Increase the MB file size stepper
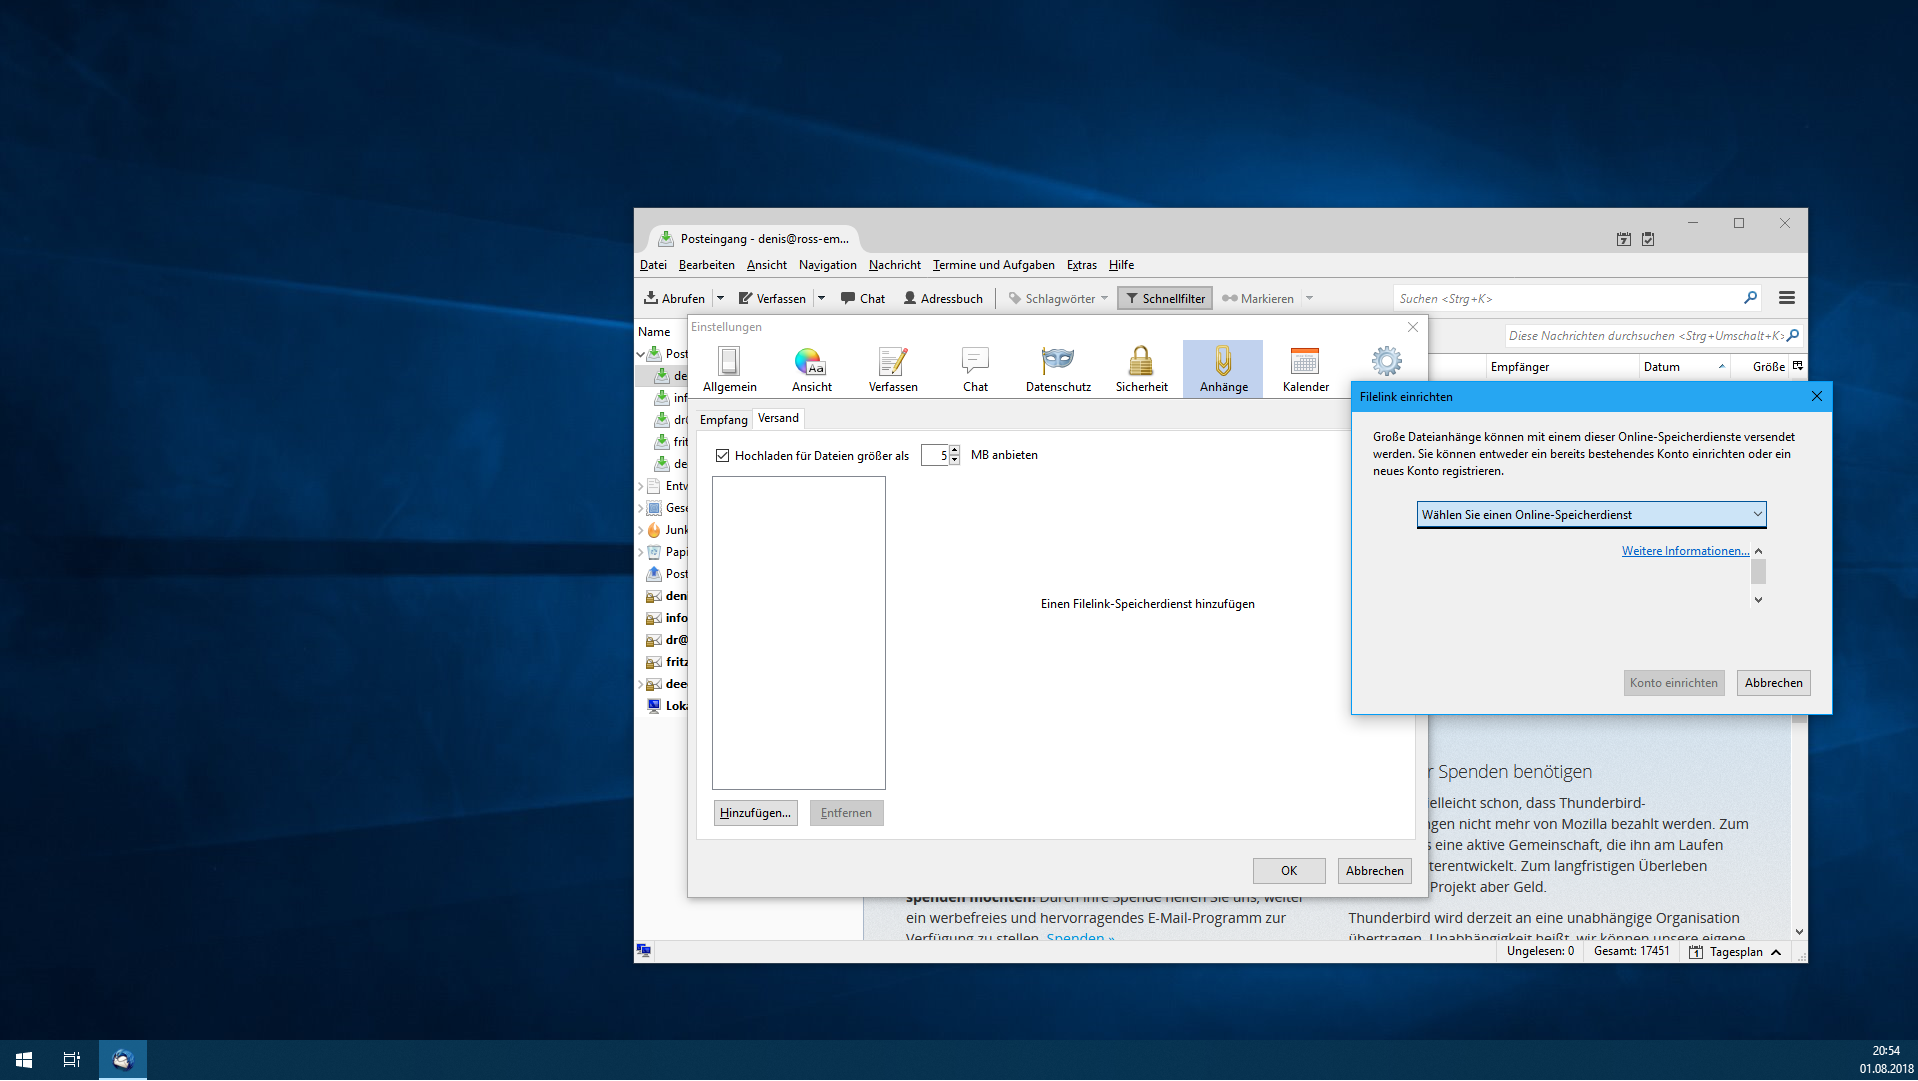Image resolution: width=1918 pixels, height=1081 pixels. pyautogui.click(x=954, y=450)
